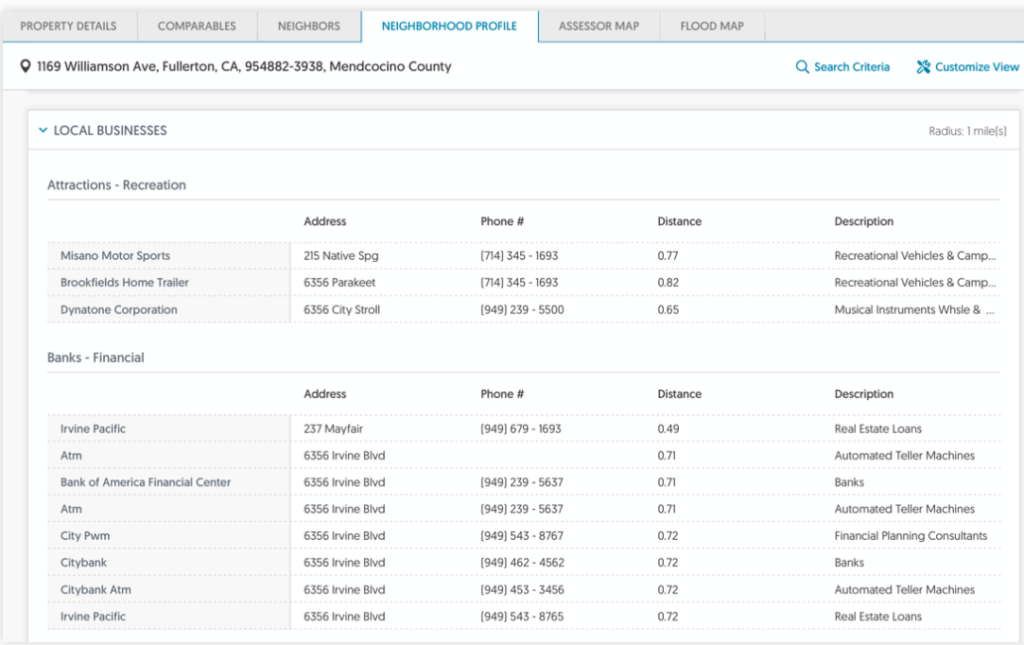Click the Radius 1 mile label
Image resolution: width=1024 pixels, height=645 pixels.
[966, 131]
